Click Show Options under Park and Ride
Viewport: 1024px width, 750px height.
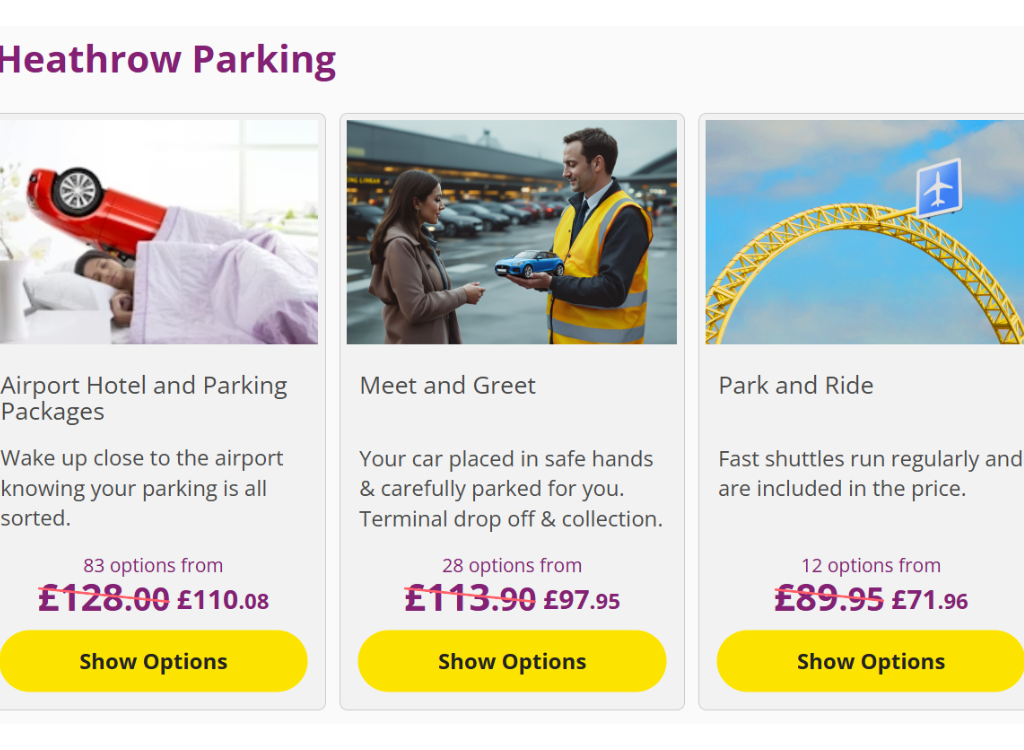point(871,661)
